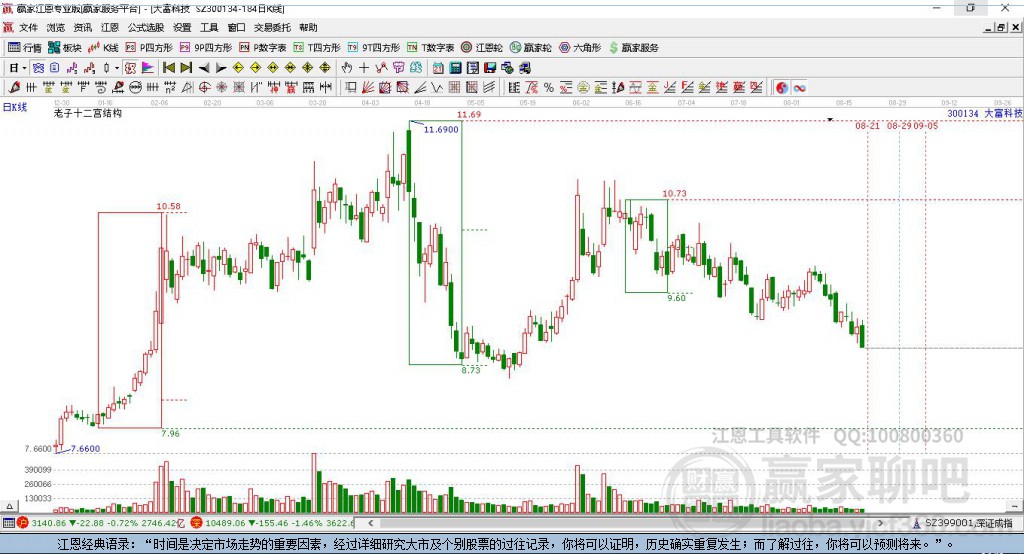
Task: Click the n² drawing tool icon
Action: pos(170,88)
